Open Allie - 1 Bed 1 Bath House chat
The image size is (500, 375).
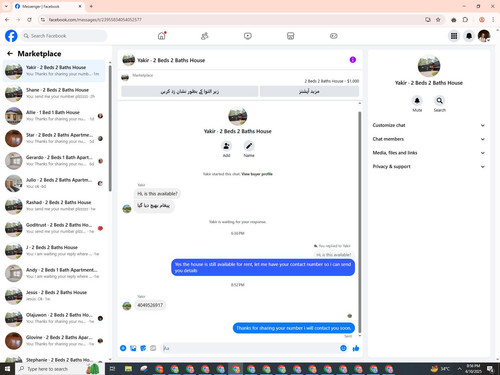[54, 116]
